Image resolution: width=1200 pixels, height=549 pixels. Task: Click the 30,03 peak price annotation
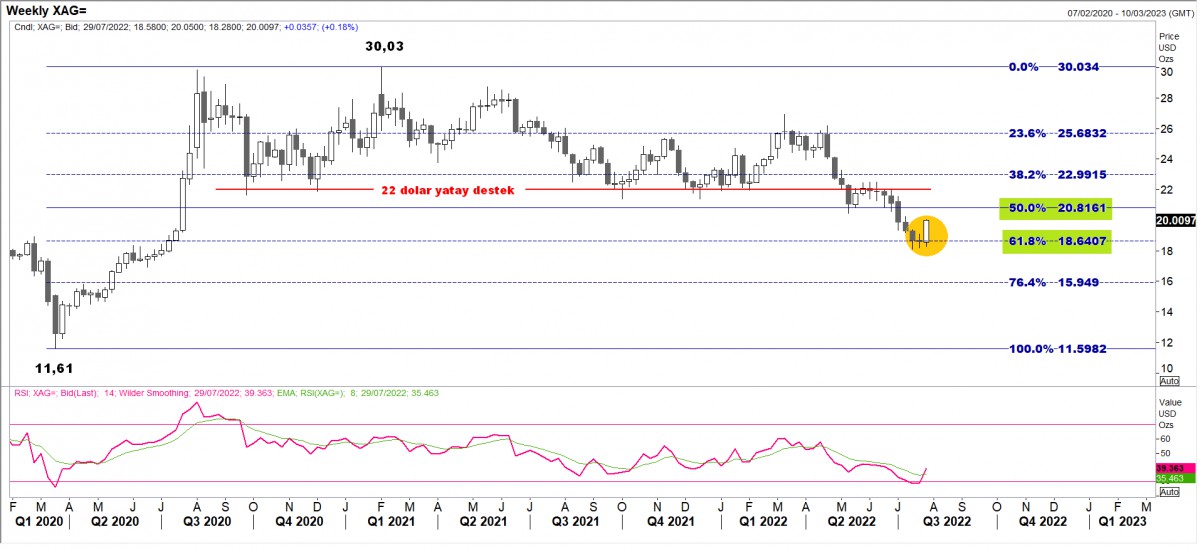[385, 47]
